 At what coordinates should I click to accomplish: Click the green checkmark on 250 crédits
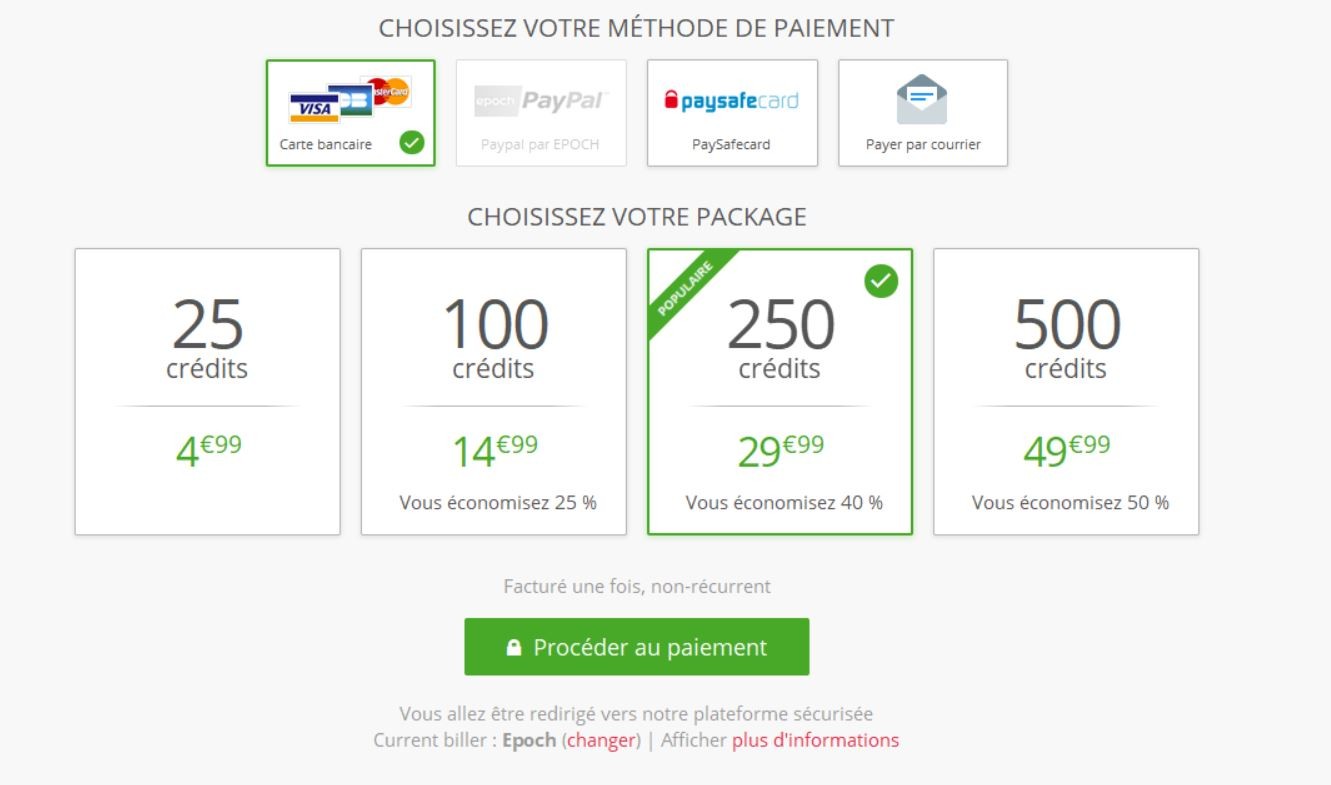[x=881, y=281]
